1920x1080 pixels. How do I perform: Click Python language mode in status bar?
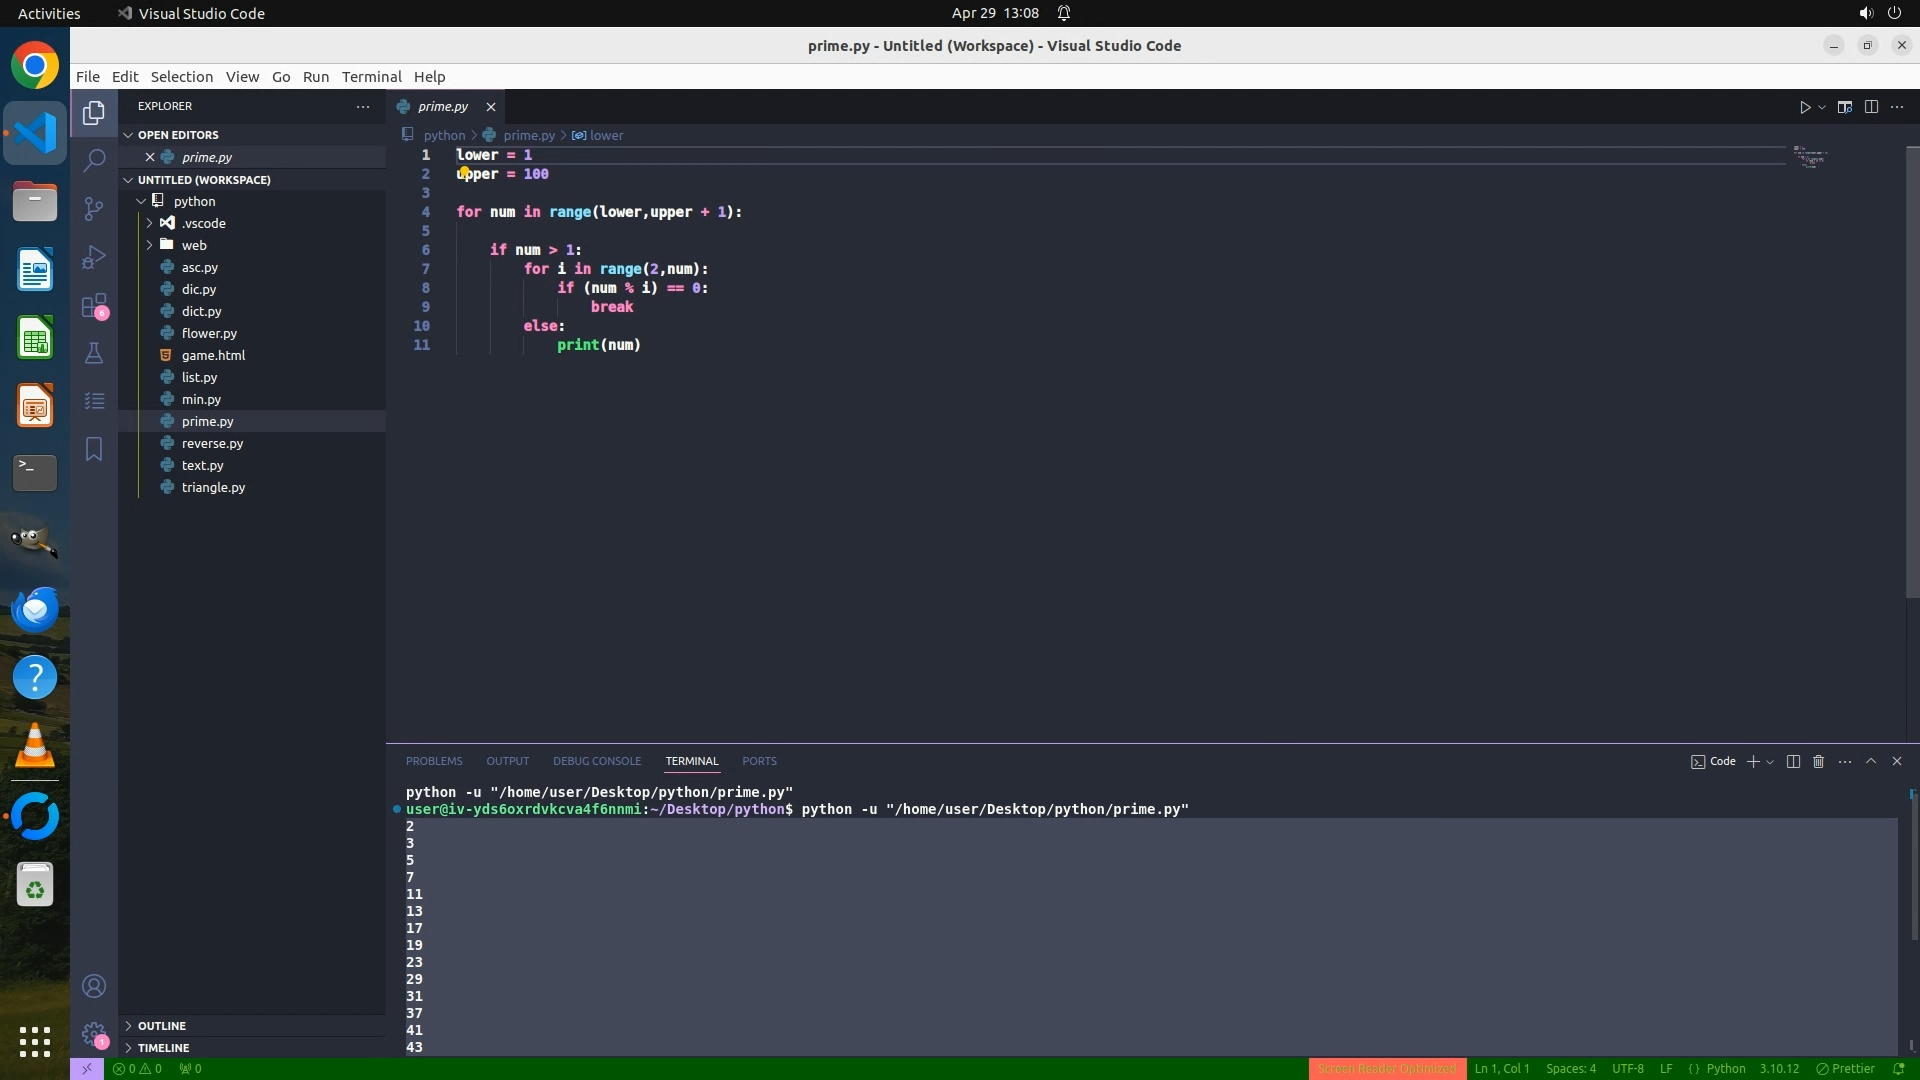[1725, 1068]
